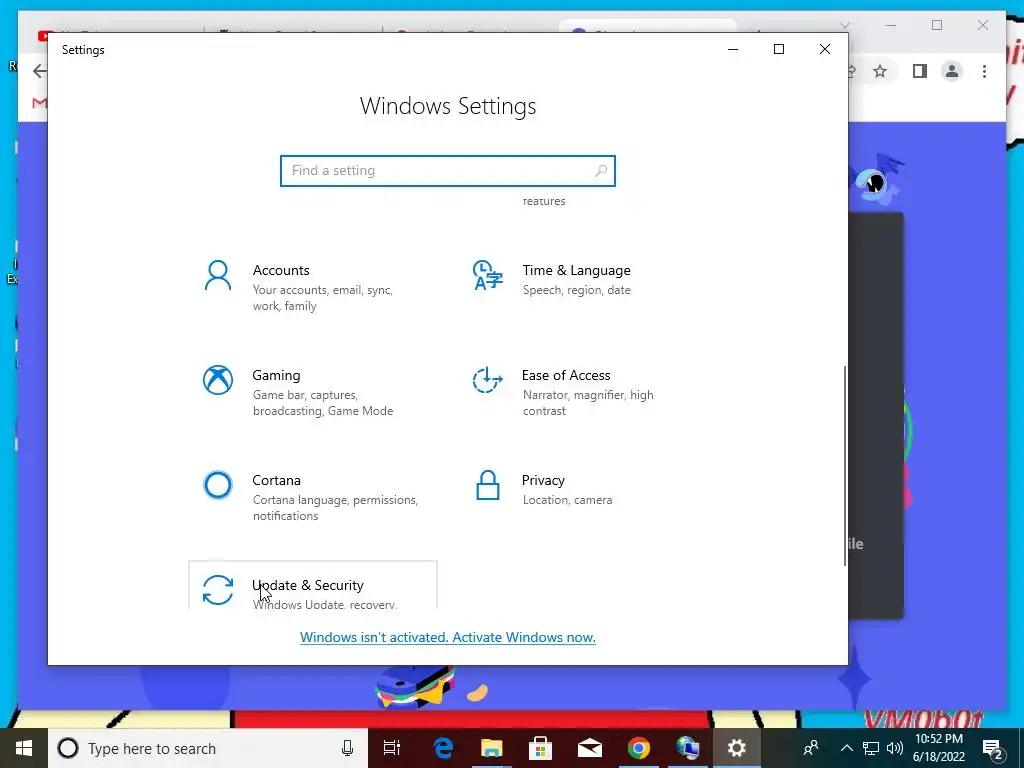
Task: Open Ease of Access settings
Action: [x=581, y=392]
